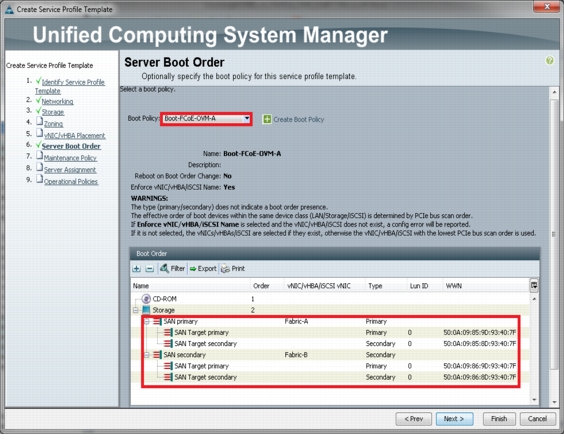Click the UCS logo in the title bar
Screen dimensions: 564x447
click(x=9, y=9)
